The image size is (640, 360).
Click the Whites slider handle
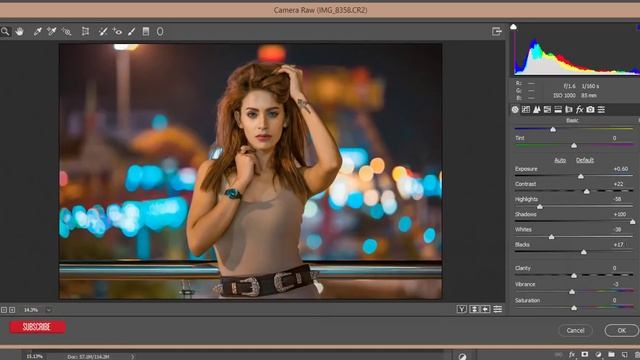pyautogui.click(x=551, y=237)
